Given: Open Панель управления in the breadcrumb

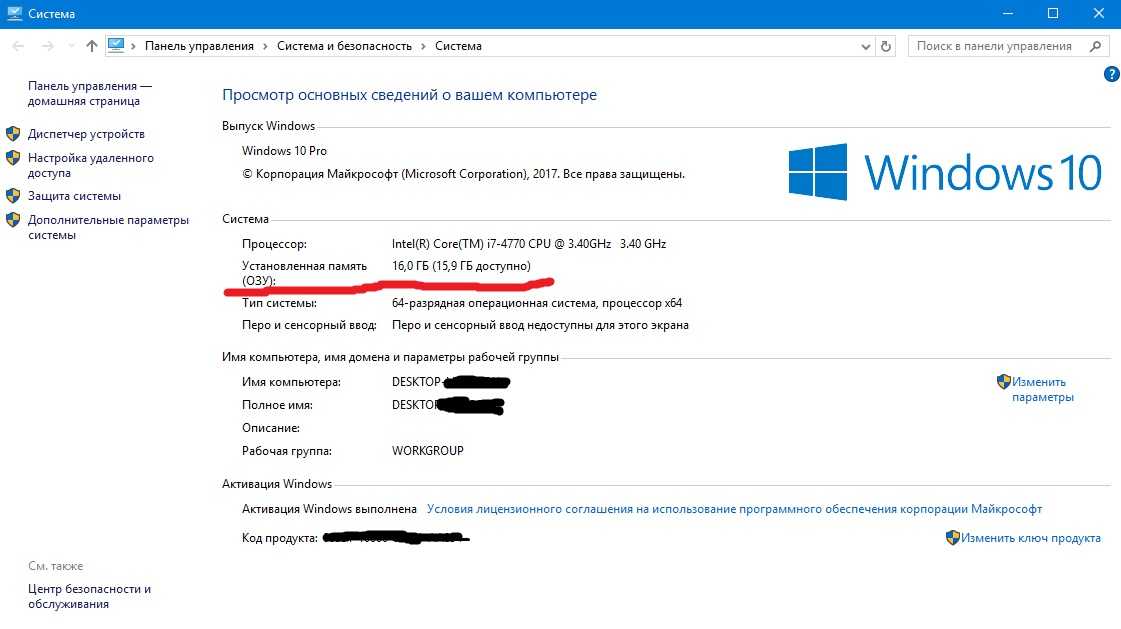Looking at the screenshot, I should pos(199,46).
